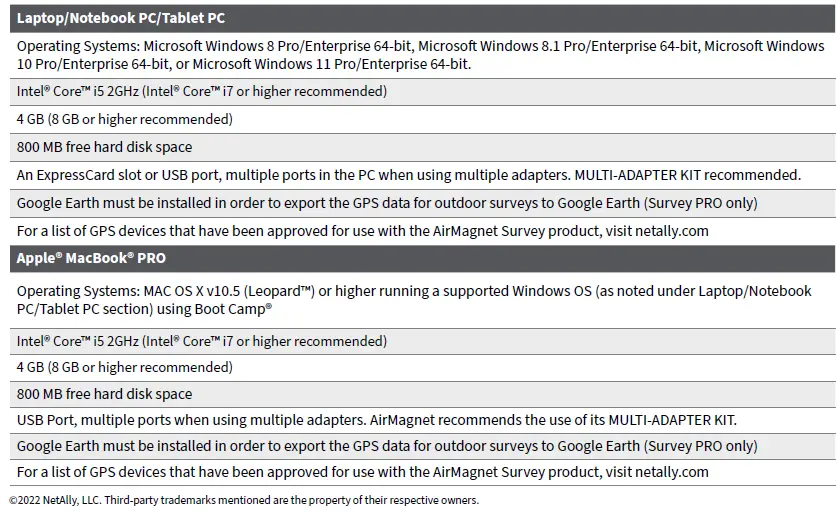Click Intel Core i5 row under Laptop section
This screenshot has width=838, height=518.
pos(202,92)
